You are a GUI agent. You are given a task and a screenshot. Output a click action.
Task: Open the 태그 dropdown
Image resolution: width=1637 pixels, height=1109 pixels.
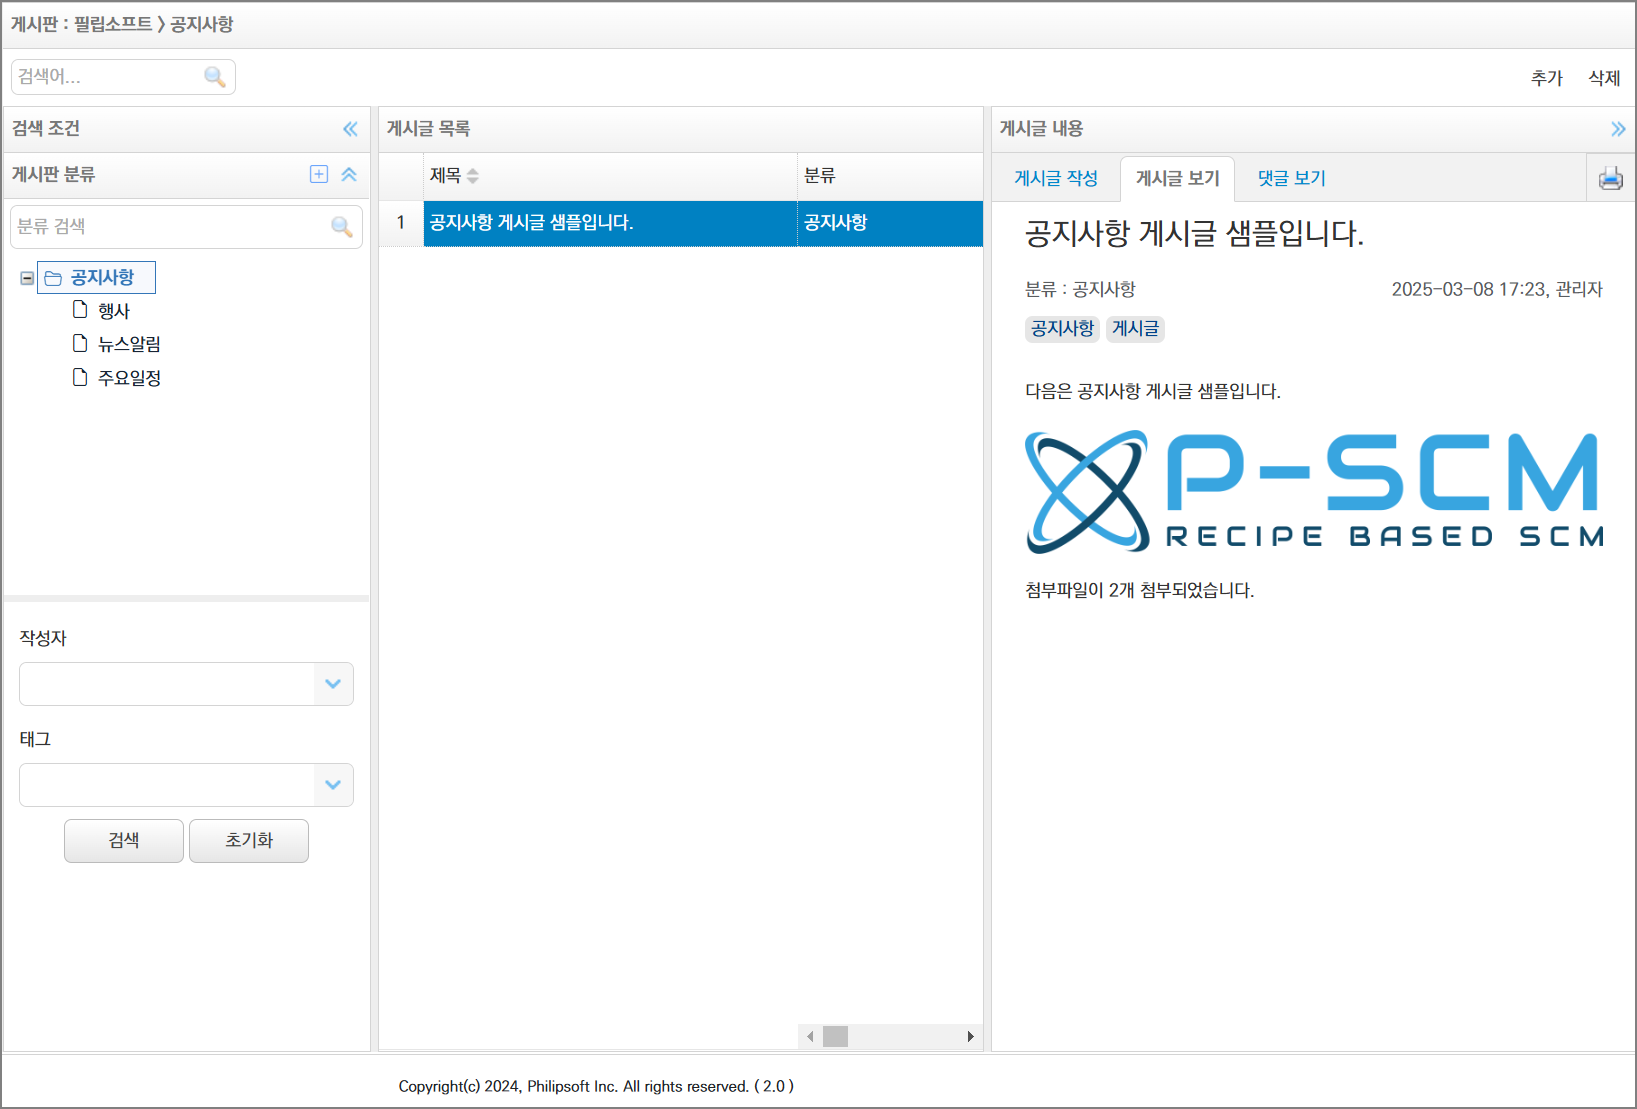[x=333, y=785]
